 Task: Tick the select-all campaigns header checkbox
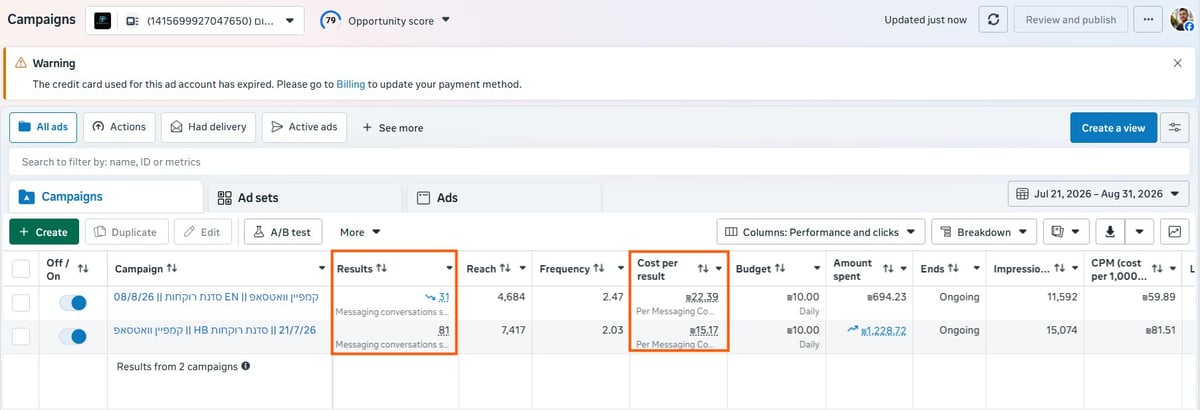(x=21, y=269)
